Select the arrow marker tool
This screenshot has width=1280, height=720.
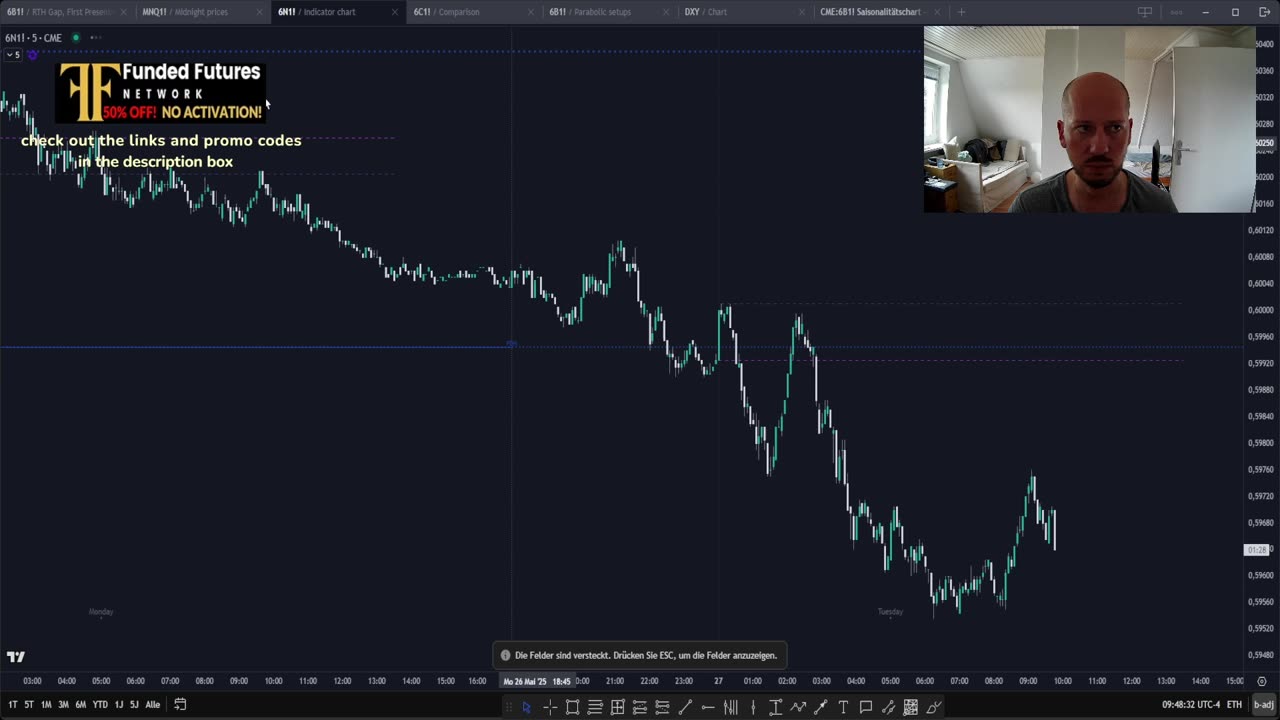[821, 707]
